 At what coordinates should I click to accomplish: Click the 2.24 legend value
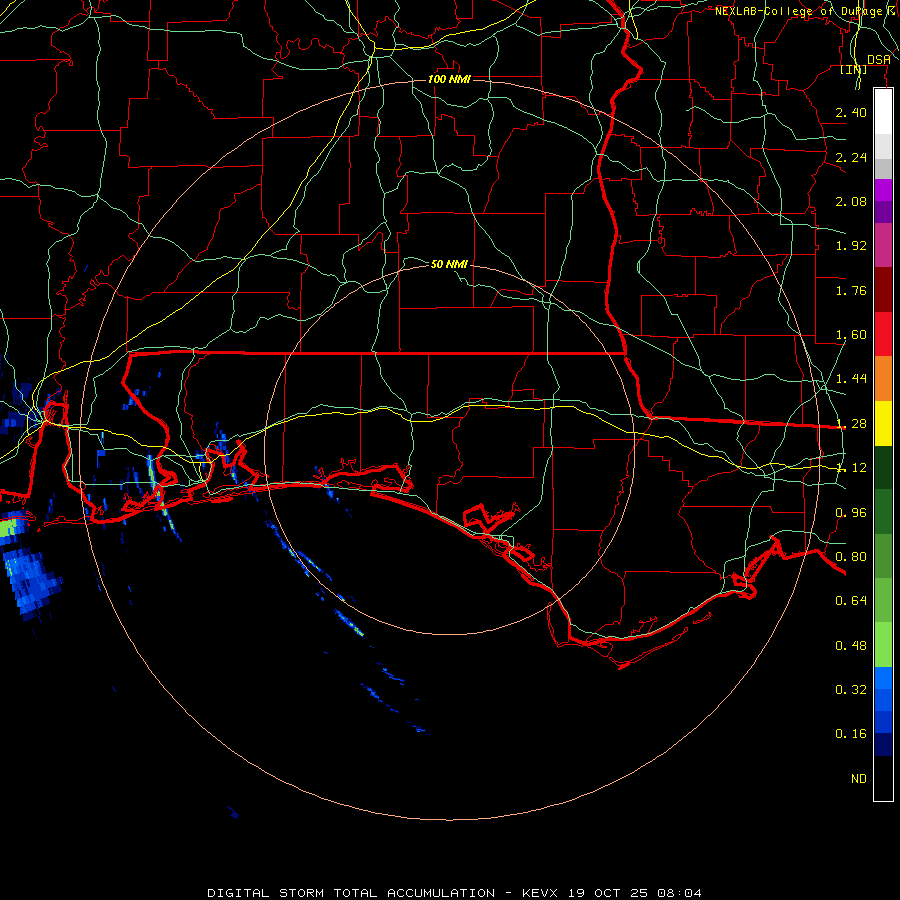[851, 157]
